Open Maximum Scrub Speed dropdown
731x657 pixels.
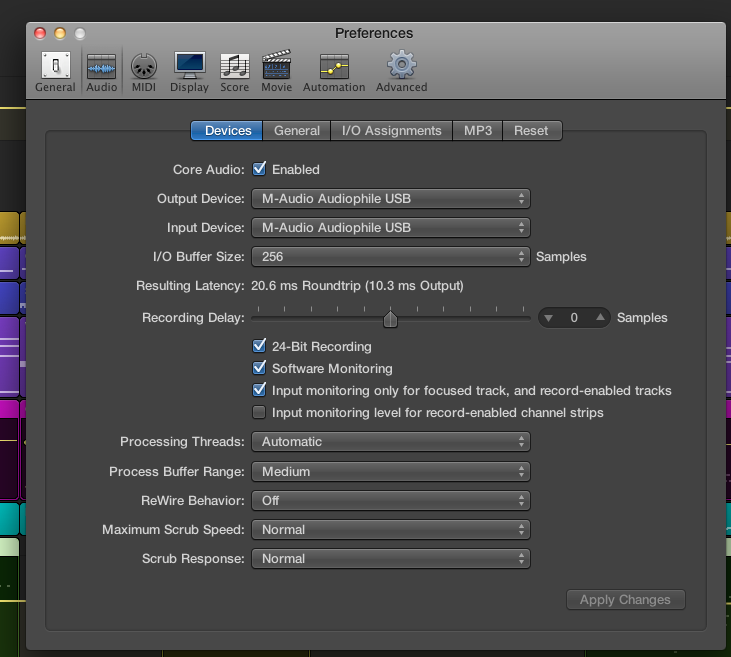click(391, 529)
